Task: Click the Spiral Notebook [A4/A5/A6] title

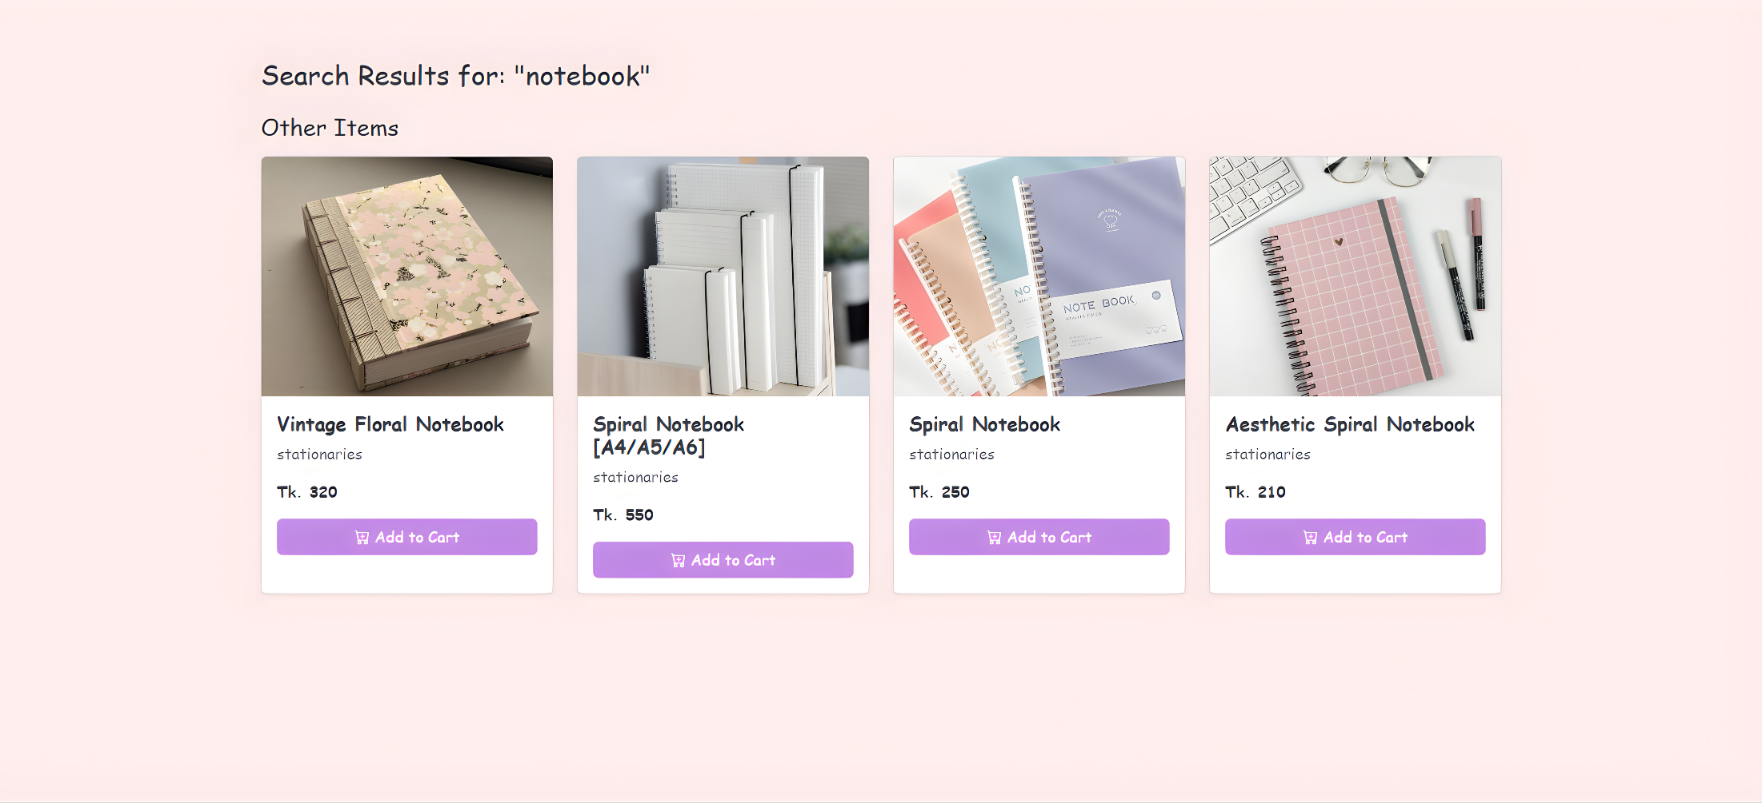Action: (668, 436)
